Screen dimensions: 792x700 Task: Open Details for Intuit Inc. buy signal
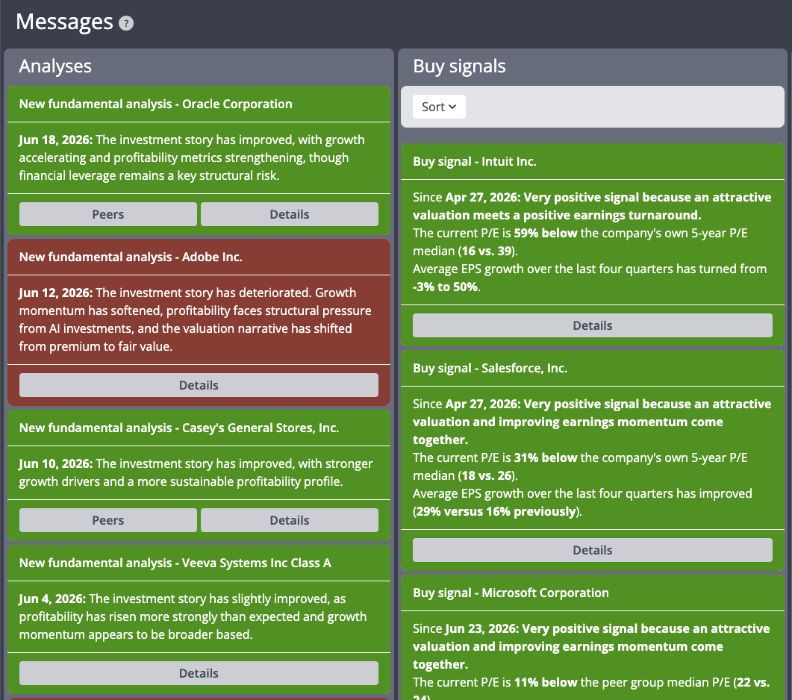coord(592,325)
